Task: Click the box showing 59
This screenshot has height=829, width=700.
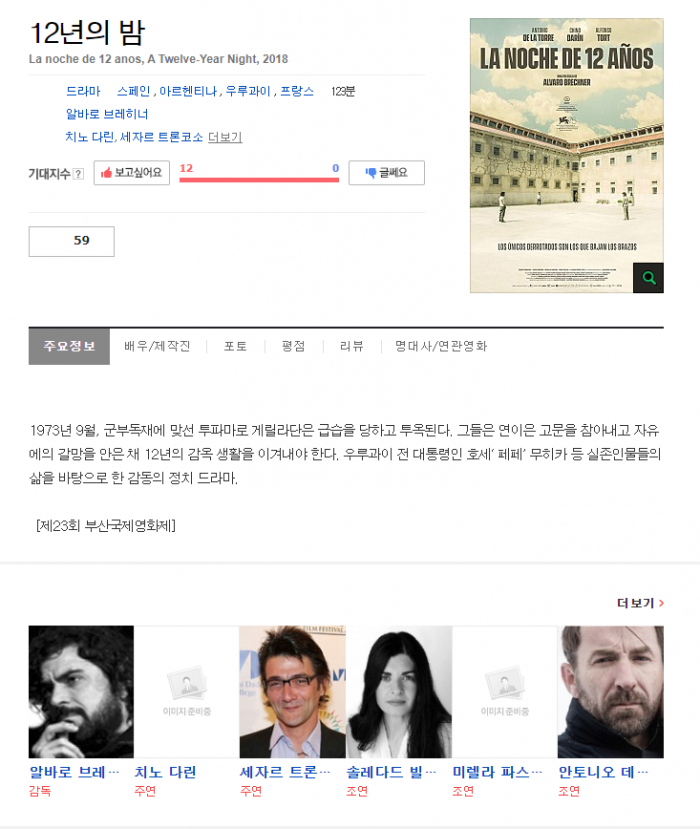Action: [71, 242]
